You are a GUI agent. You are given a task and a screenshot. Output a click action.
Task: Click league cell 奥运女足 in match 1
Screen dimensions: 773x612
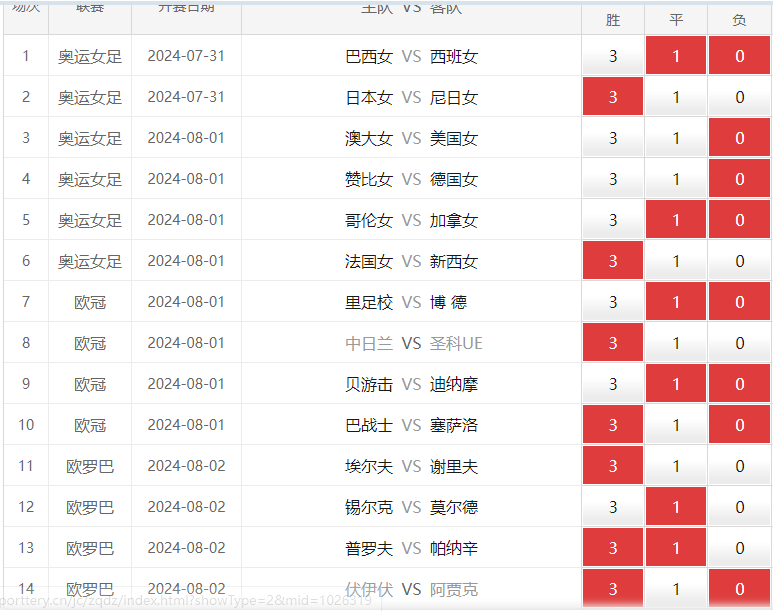pyautogui.click(x=90, y=57)
